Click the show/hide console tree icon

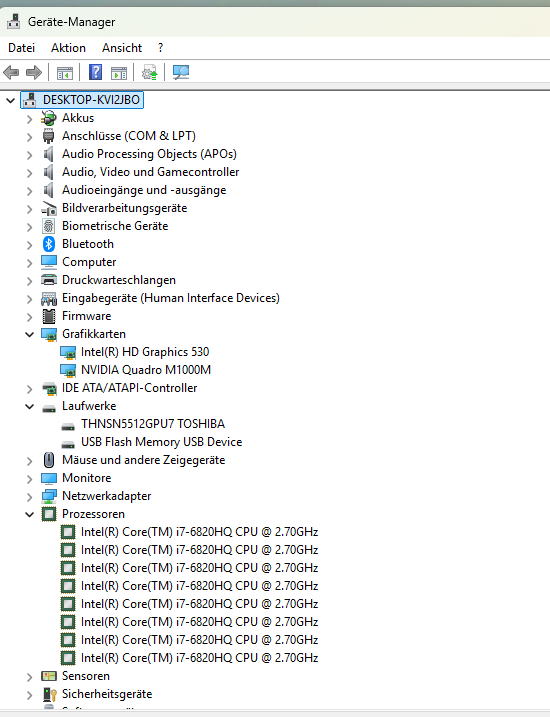click(x=65, y=73)
